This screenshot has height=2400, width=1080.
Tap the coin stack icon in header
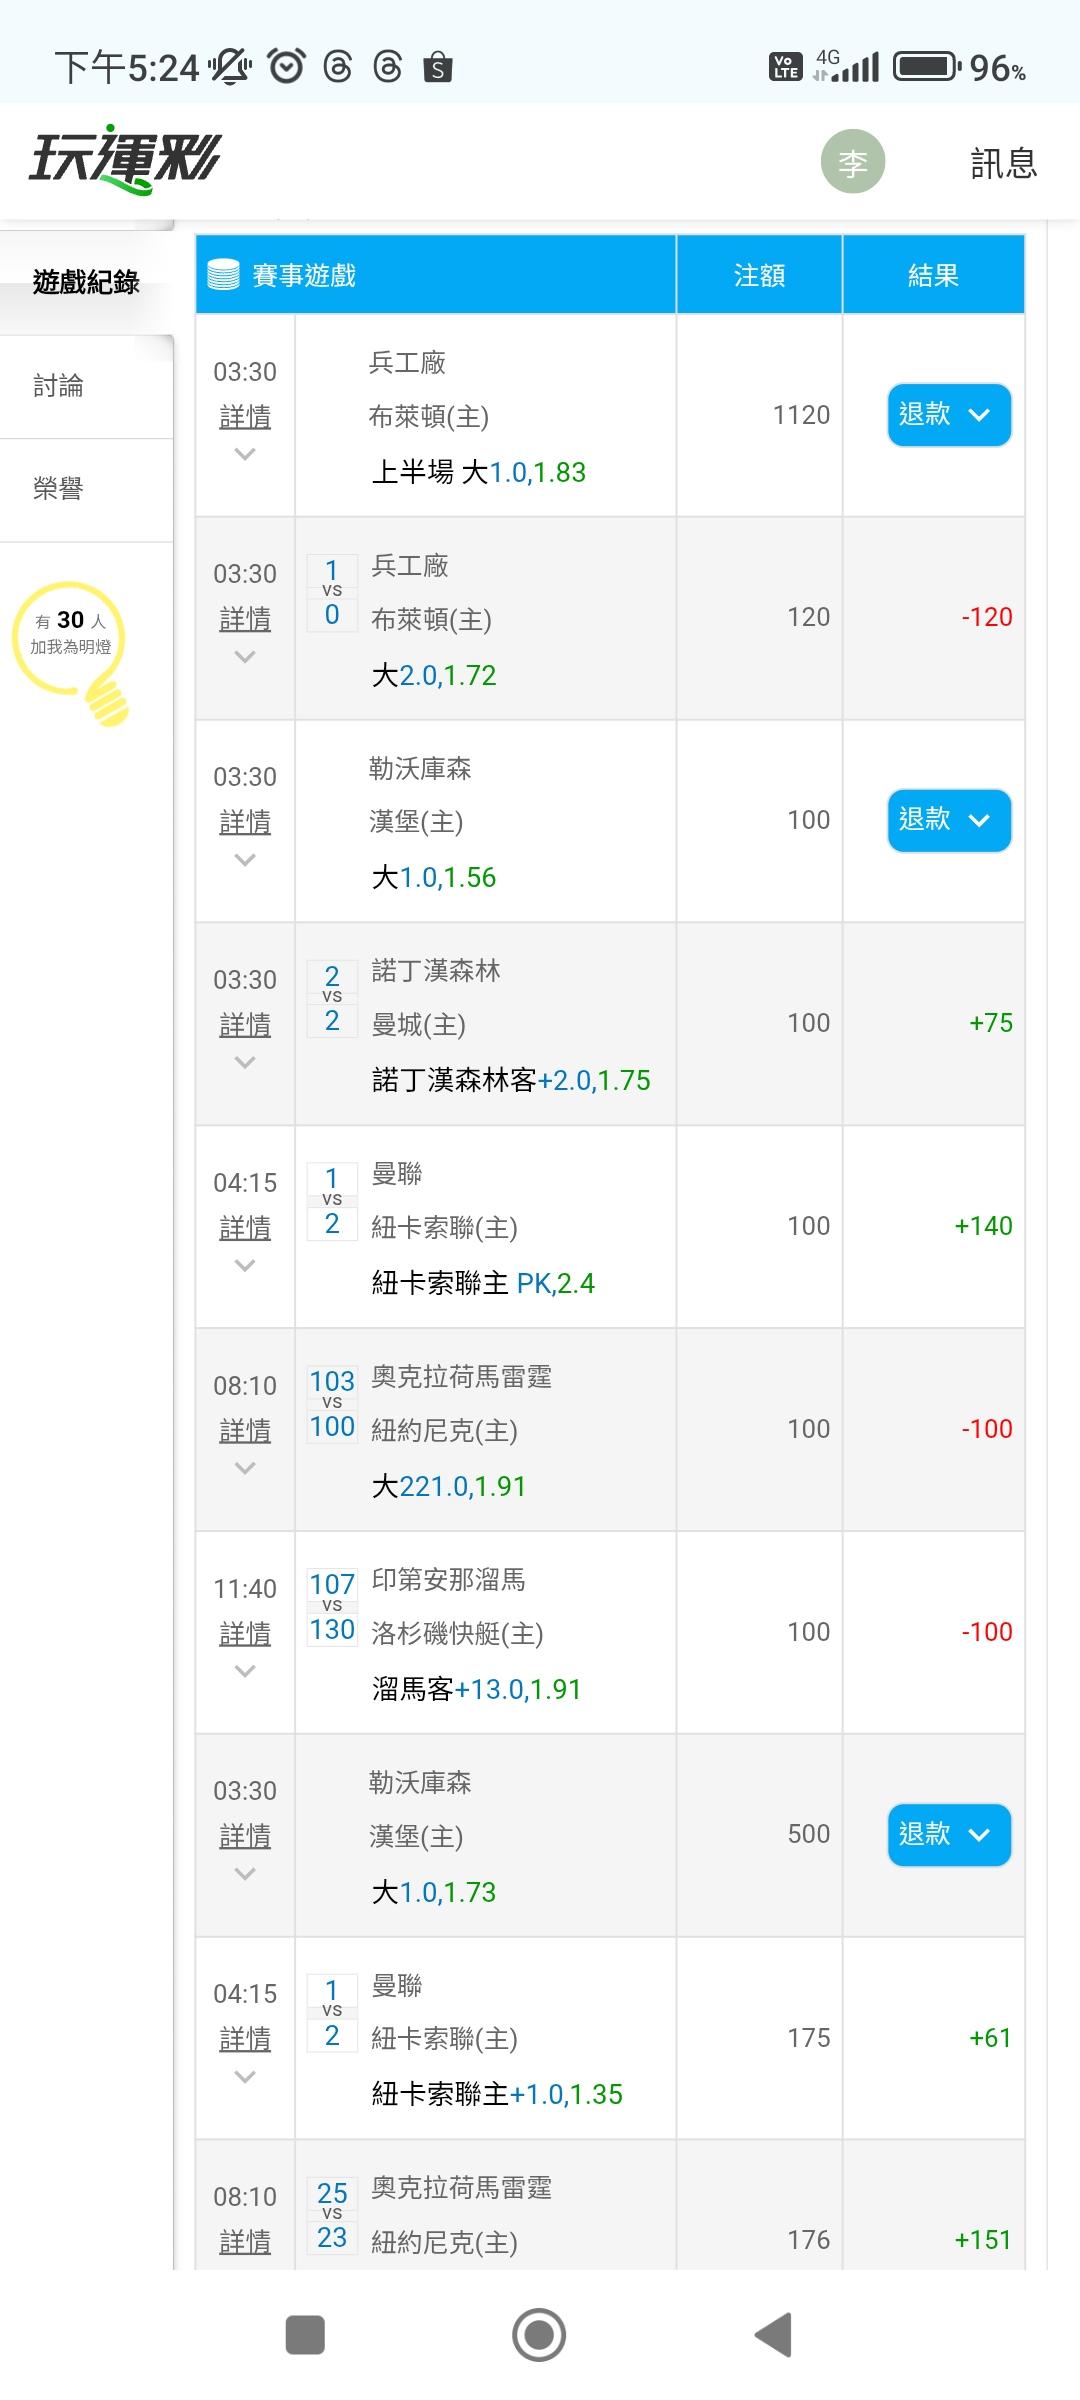(223, 275)
